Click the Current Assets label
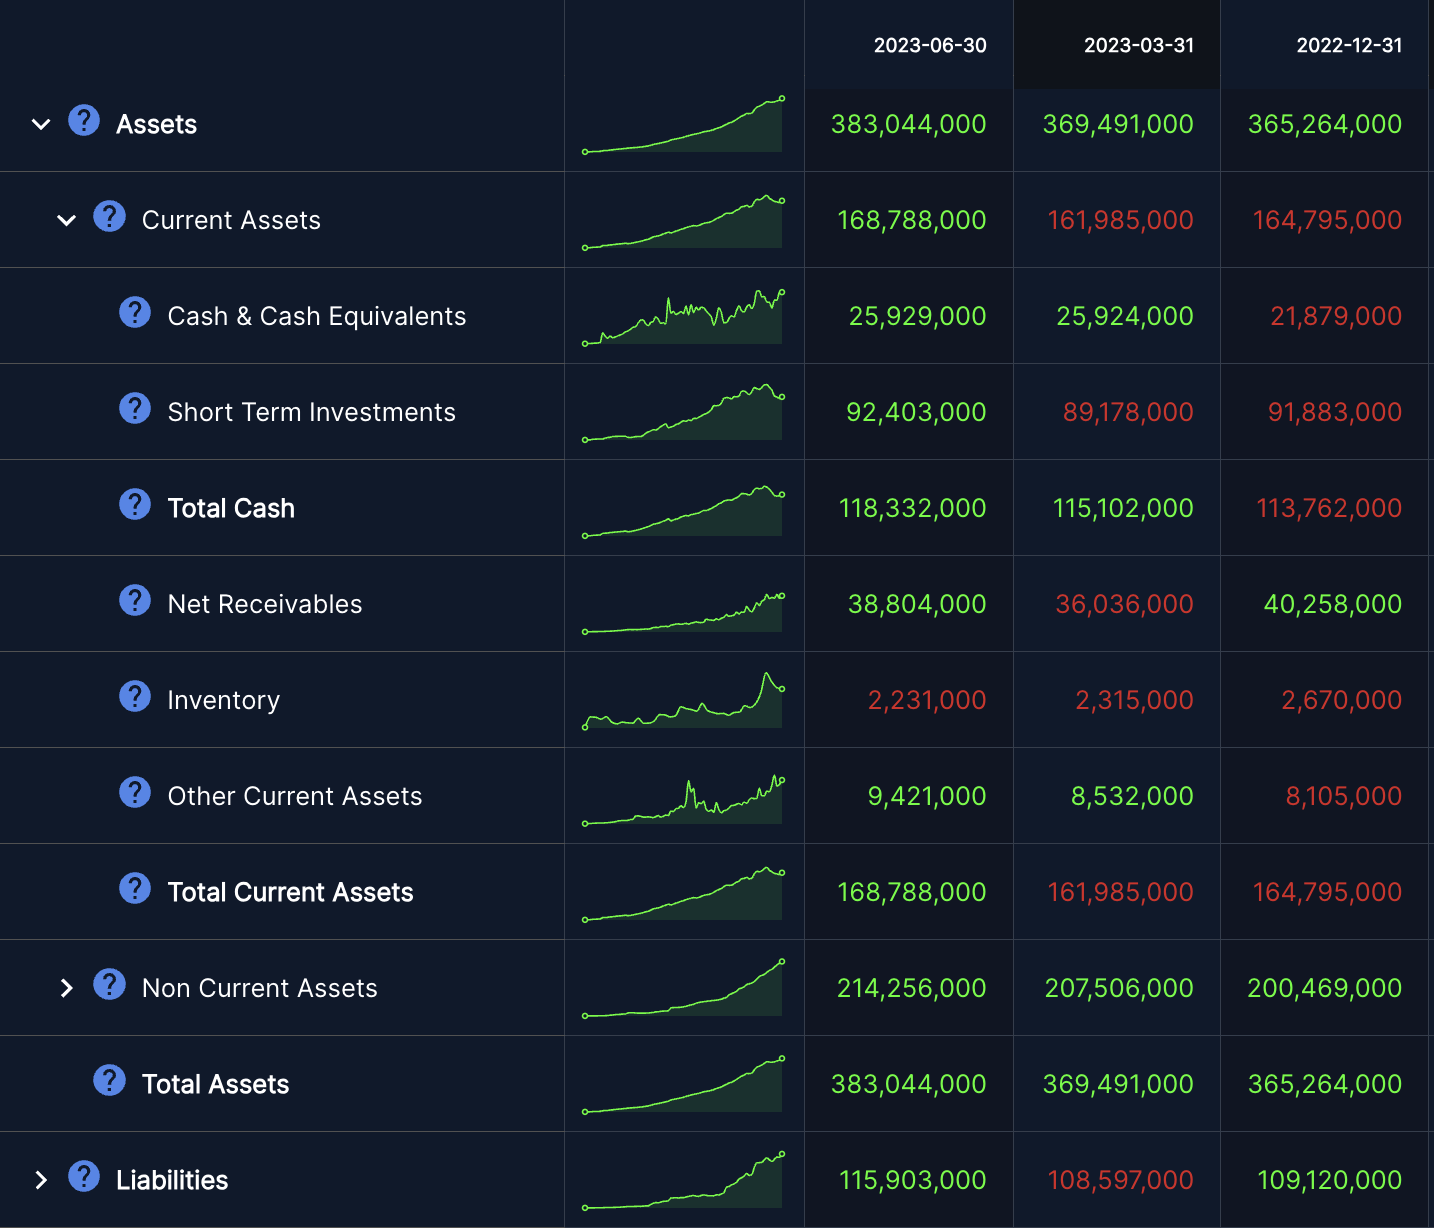The image size is (1434, 1228). click(x=231, y=220)
